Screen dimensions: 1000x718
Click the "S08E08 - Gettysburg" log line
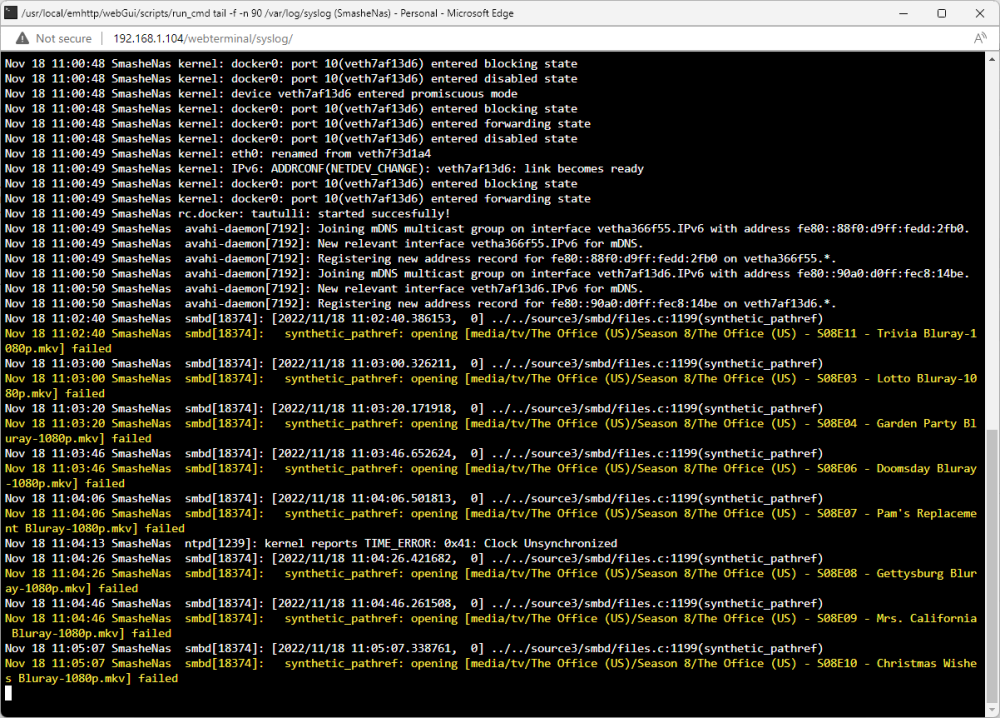(x=490, y=573)
